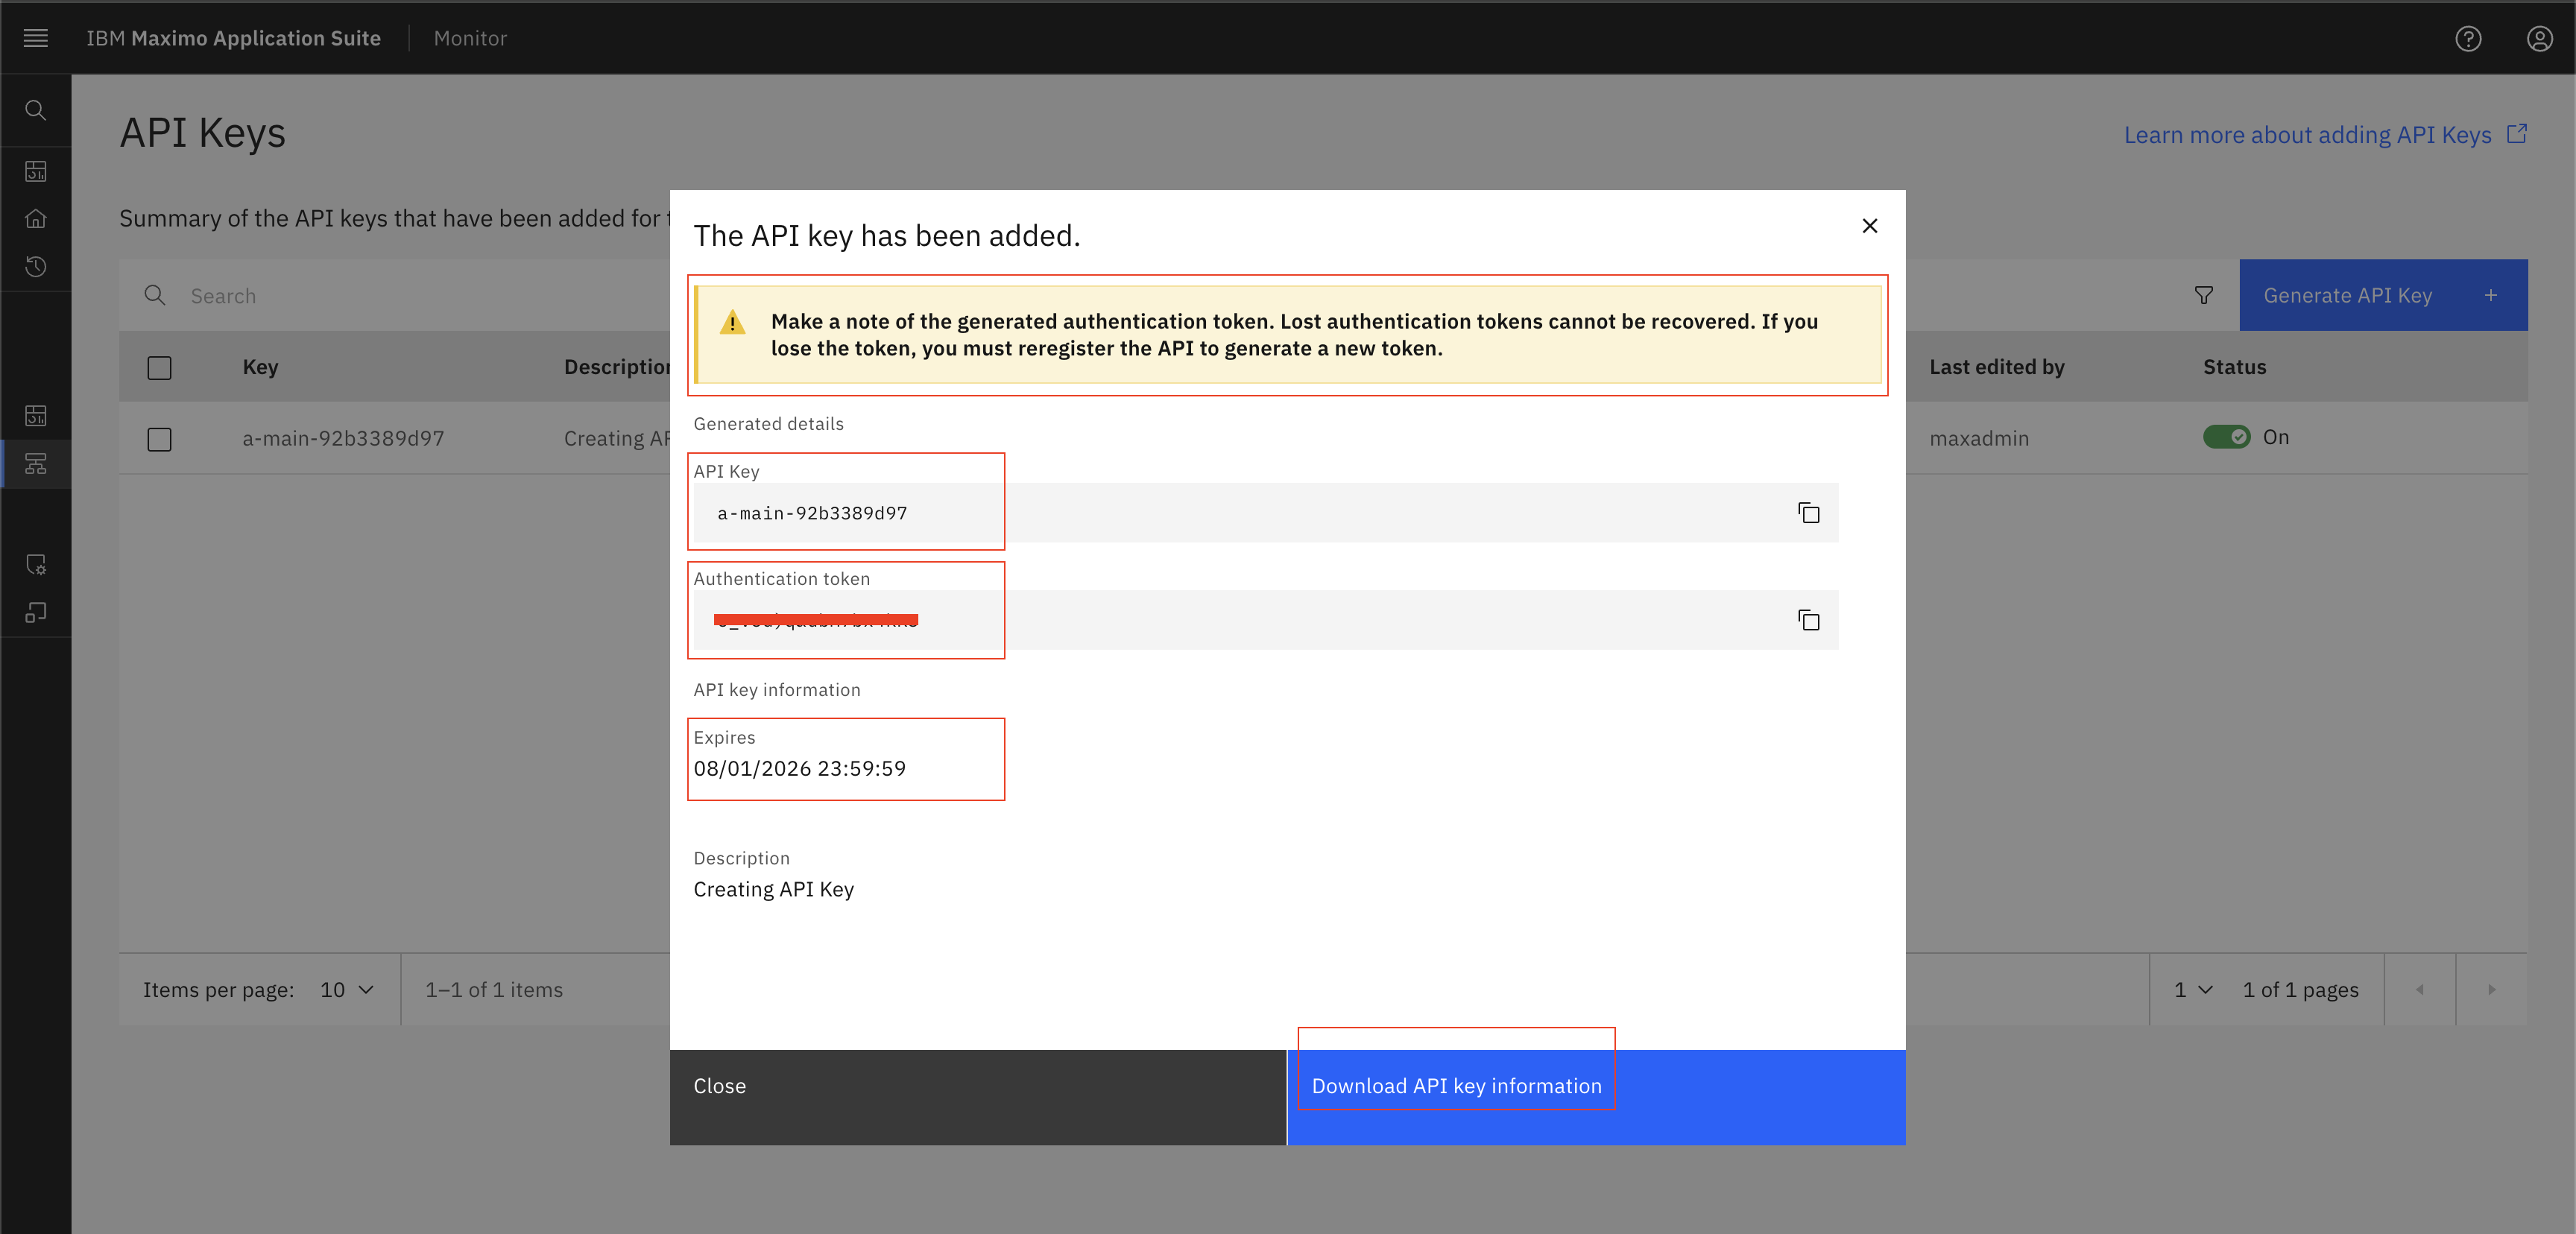Click the a-main-92b3389d97 table cell
The image size is (2576, 1234).
click(x=343, y=438)
